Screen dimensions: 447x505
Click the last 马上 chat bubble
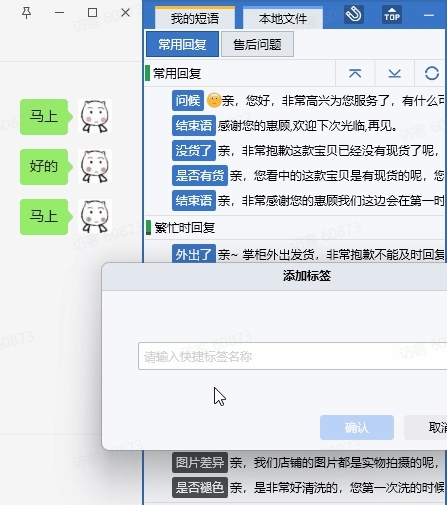46,217
